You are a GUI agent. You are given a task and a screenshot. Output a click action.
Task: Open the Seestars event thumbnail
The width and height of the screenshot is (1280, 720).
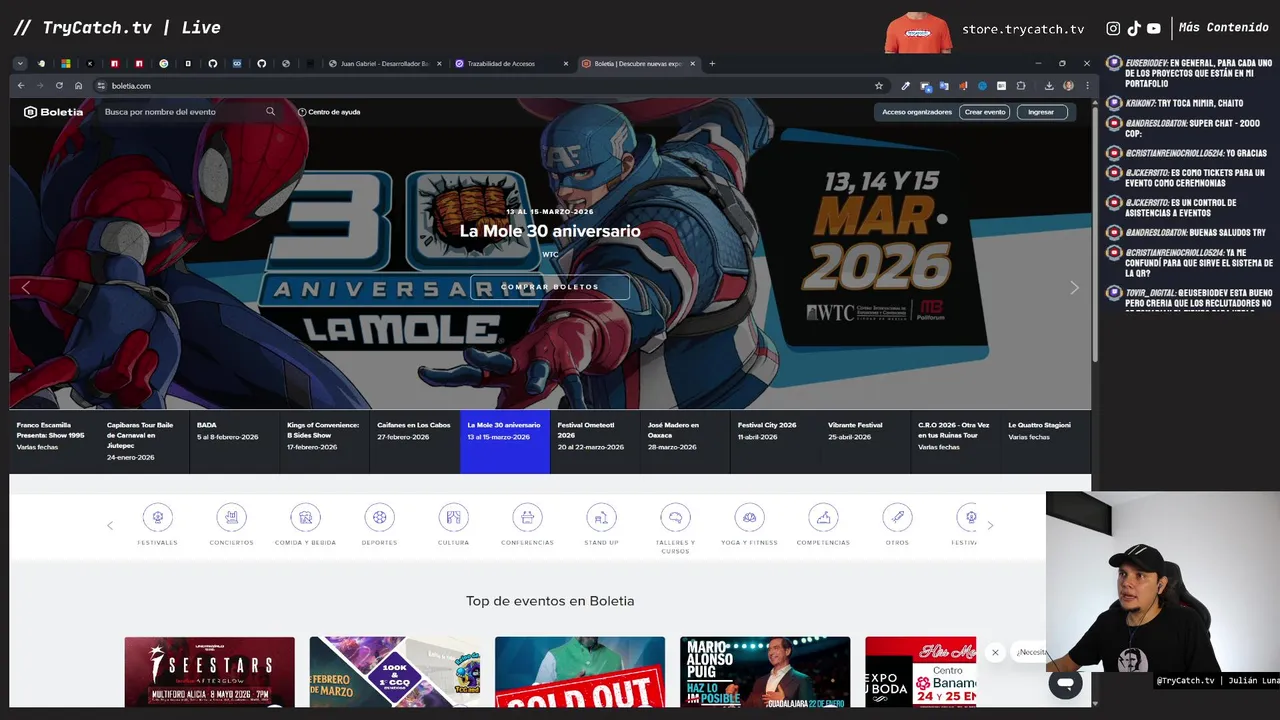[210, 672]
